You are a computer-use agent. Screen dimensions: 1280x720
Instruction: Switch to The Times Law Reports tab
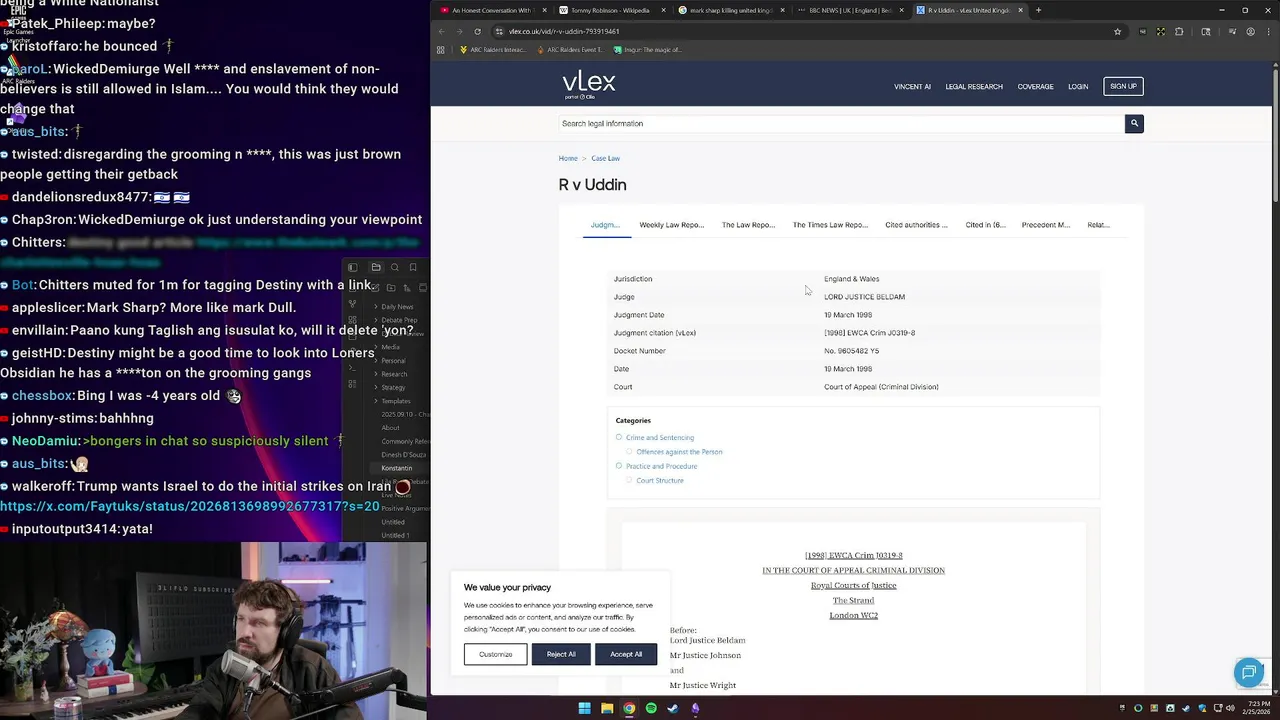coord(830,225)
